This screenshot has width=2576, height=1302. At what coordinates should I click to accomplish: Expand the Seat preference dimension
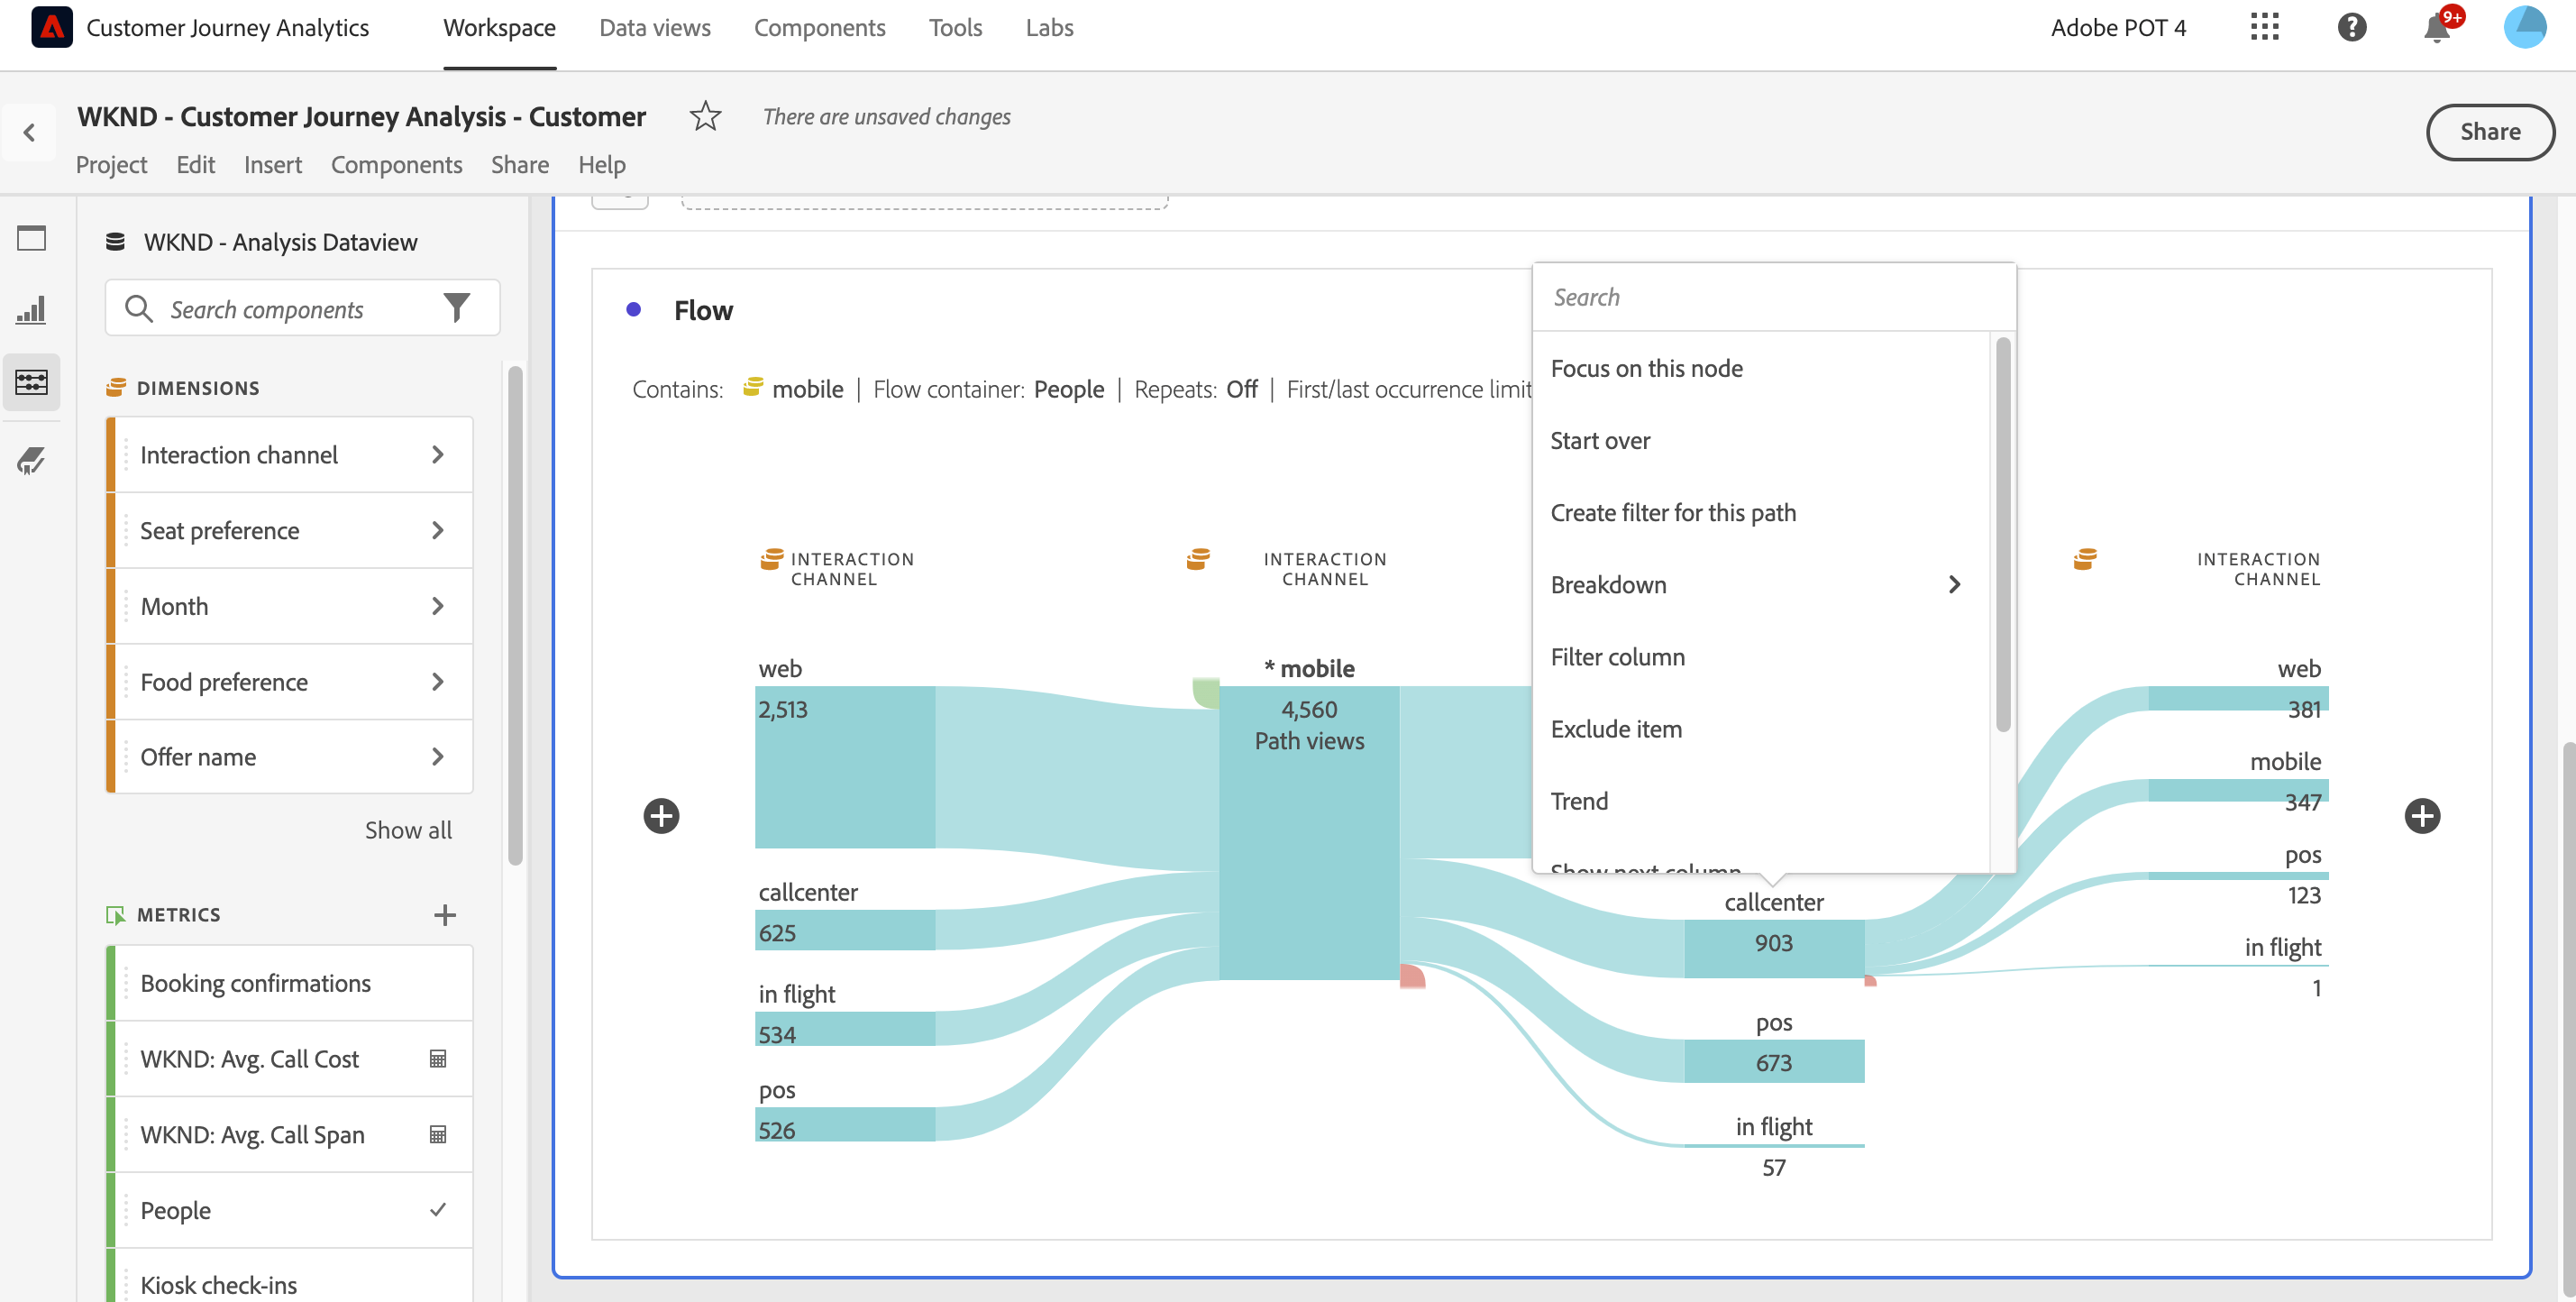coord(437,530)
